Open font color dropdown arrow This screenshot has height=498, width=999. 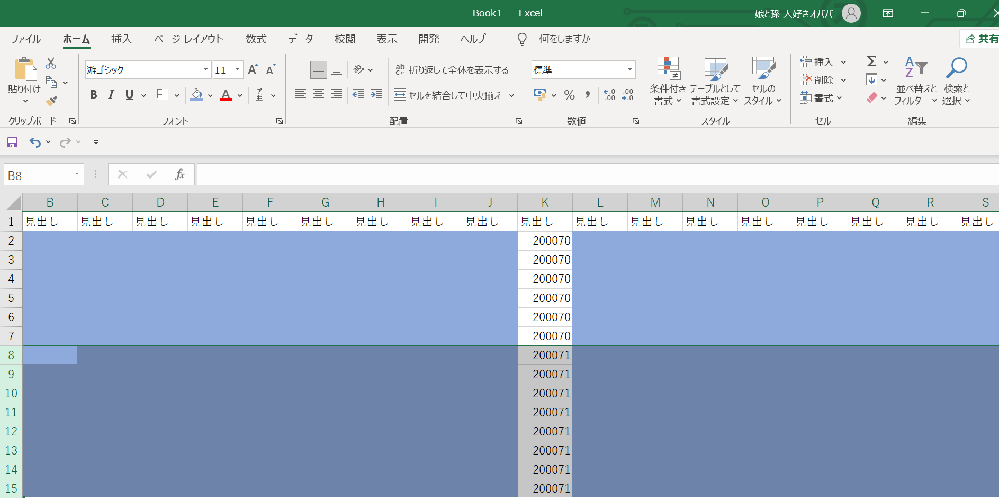[x=240, y=96]
